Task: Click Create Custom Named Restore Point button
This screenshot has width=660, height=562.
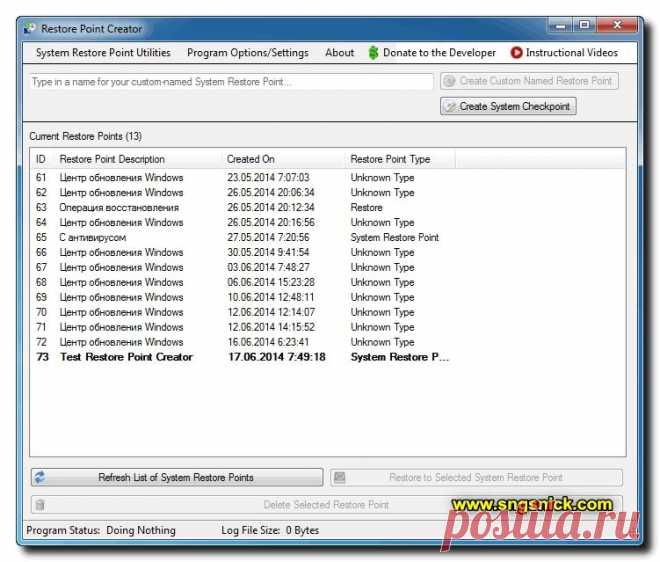Action: 529,81
